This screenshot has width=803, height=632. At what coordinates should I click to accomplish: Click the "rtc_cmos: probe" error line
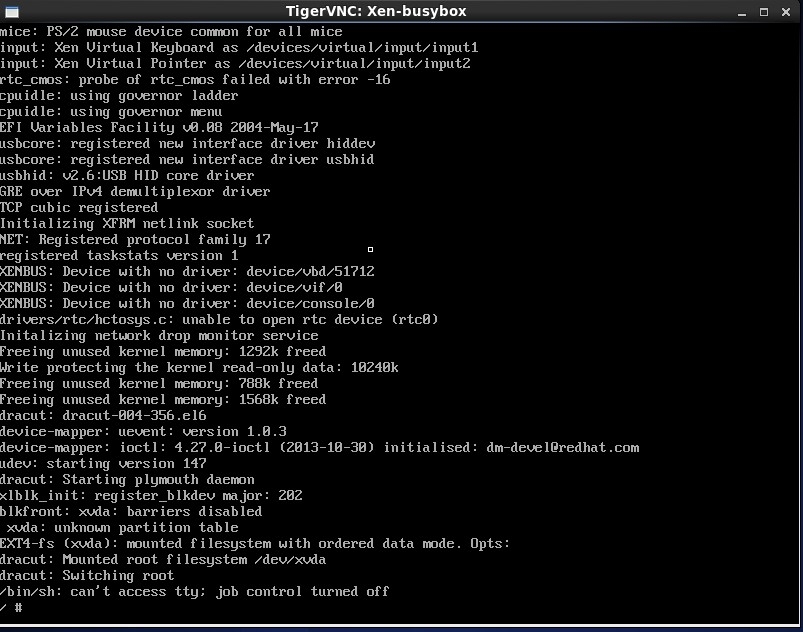click(195, 79)
